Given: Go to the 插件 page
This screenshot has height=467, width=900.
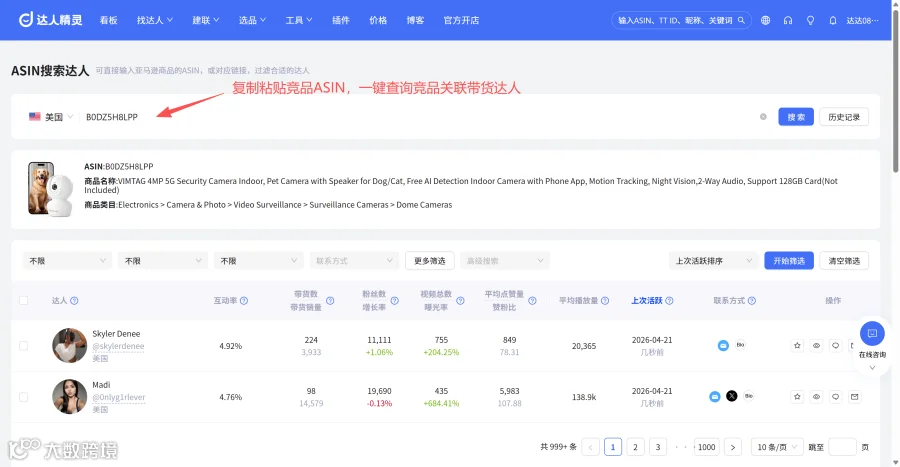Looking at the screenshot, I should coord(340,20).
